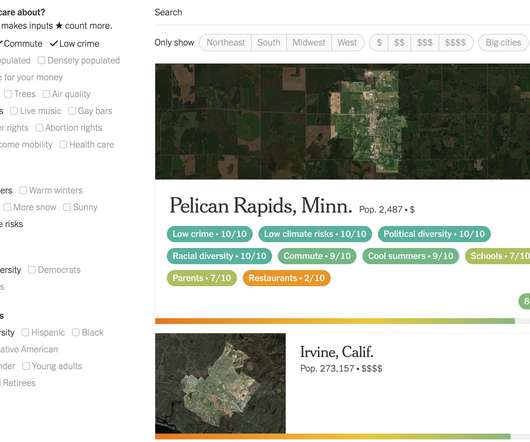
Task: Filter results to Midwest region
Action: (x=309, y=43)
